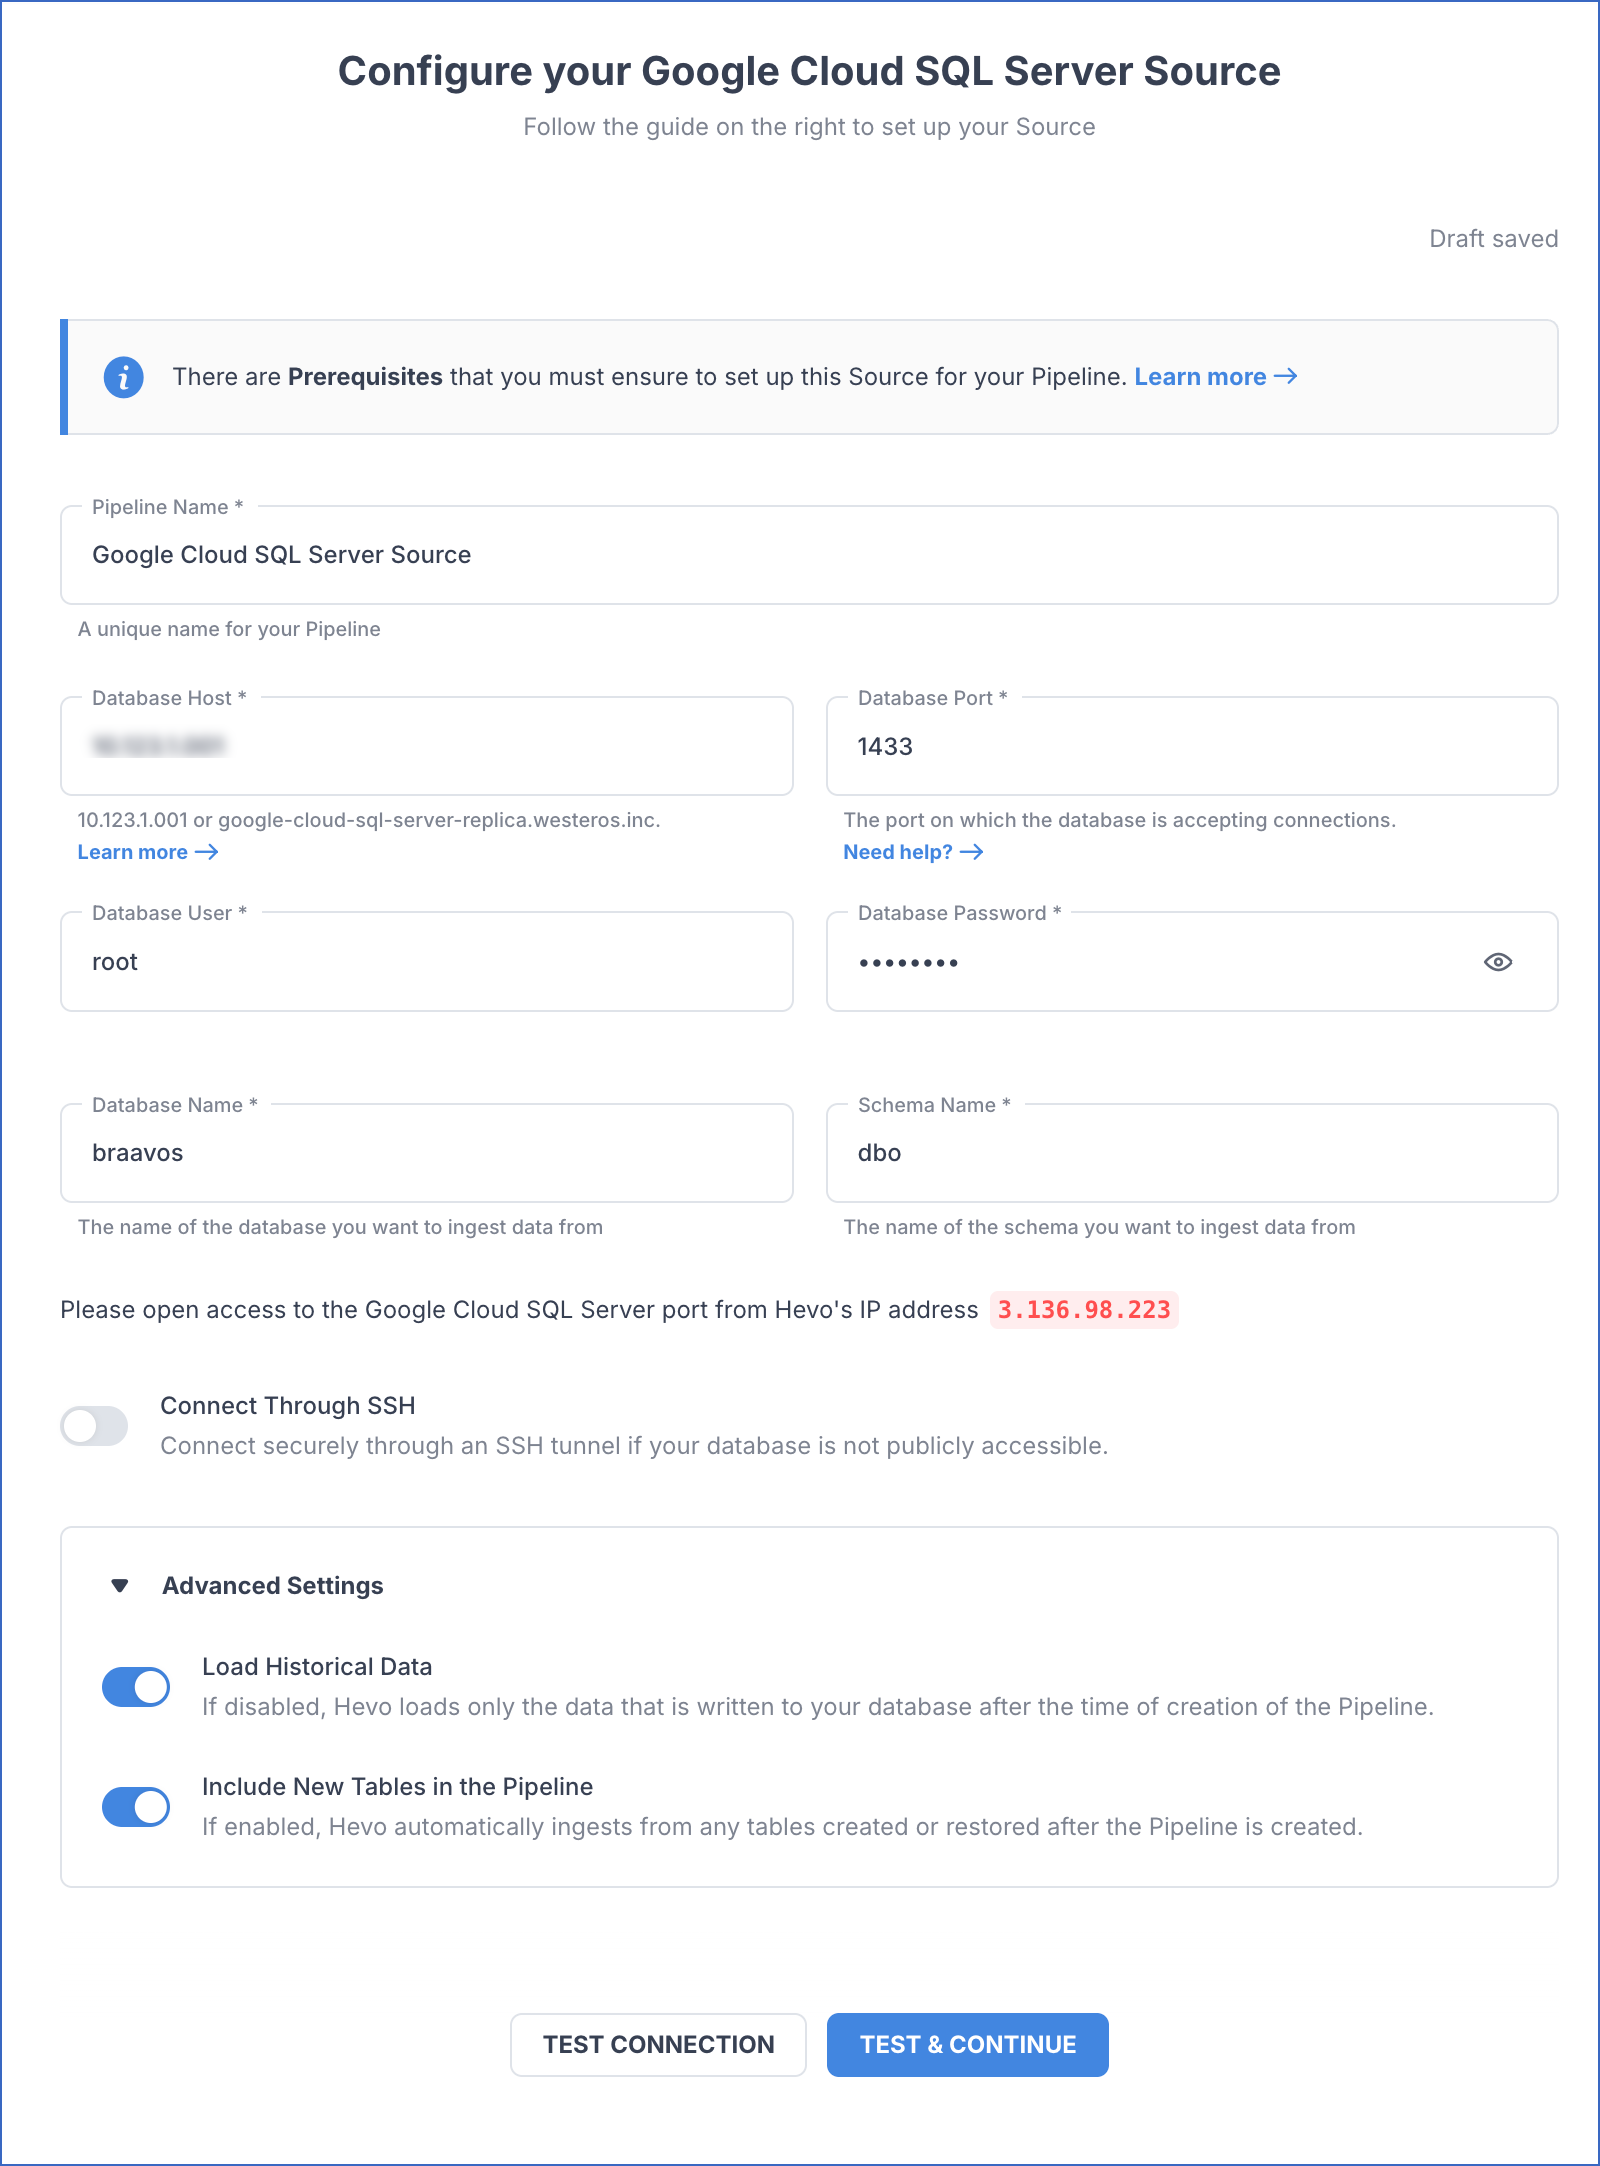Click the blue info icon in Prerequisites banner
The image size is (1600, 2166).
[123, 377]
